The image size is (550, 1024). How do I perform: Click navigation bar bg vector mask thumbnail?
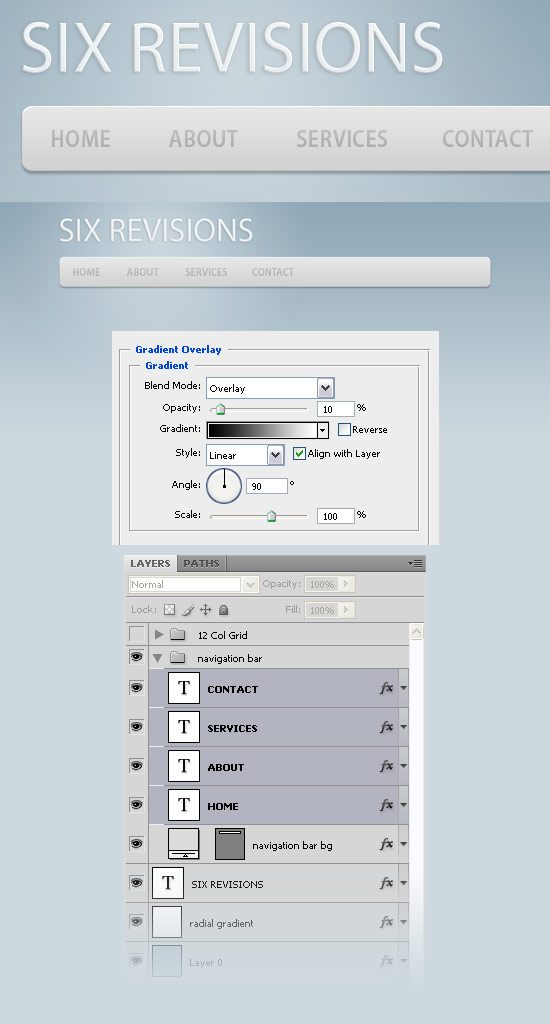tap(230, 844)
